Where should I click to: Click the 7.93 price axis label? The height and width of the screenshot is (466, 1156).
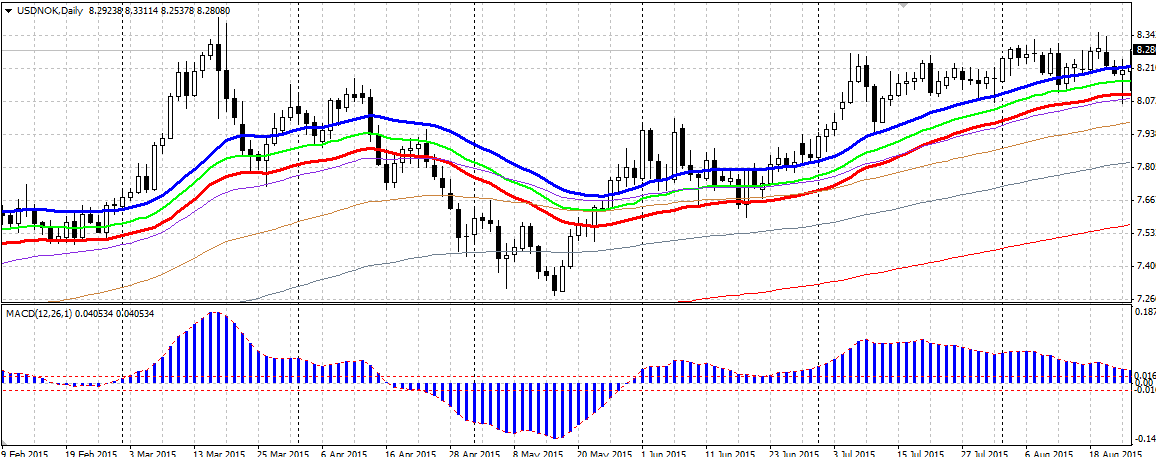[1144, 133]
